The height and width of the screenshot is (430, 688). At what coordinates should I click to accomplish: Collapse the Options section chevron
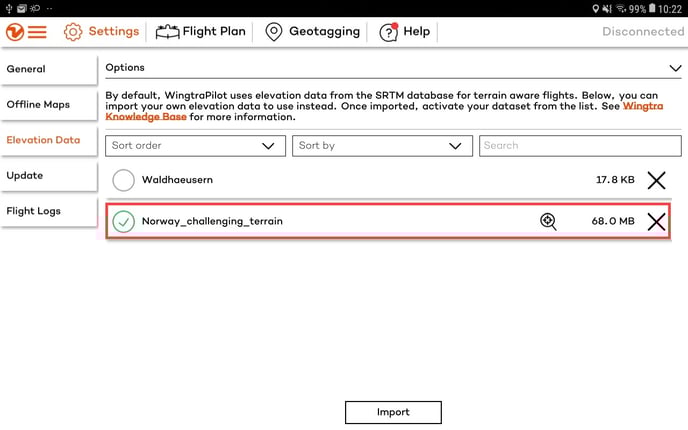[x=675, y=69]
